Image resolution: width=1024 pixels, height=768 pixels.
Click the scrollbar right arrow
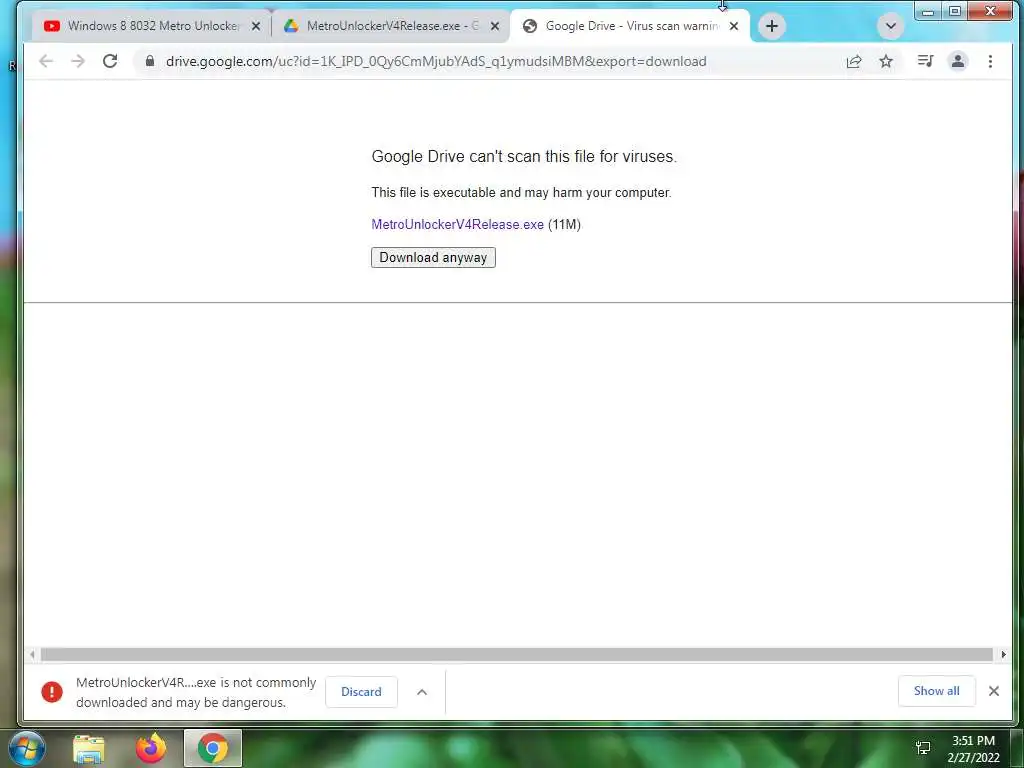click(x=1004, y=654)
